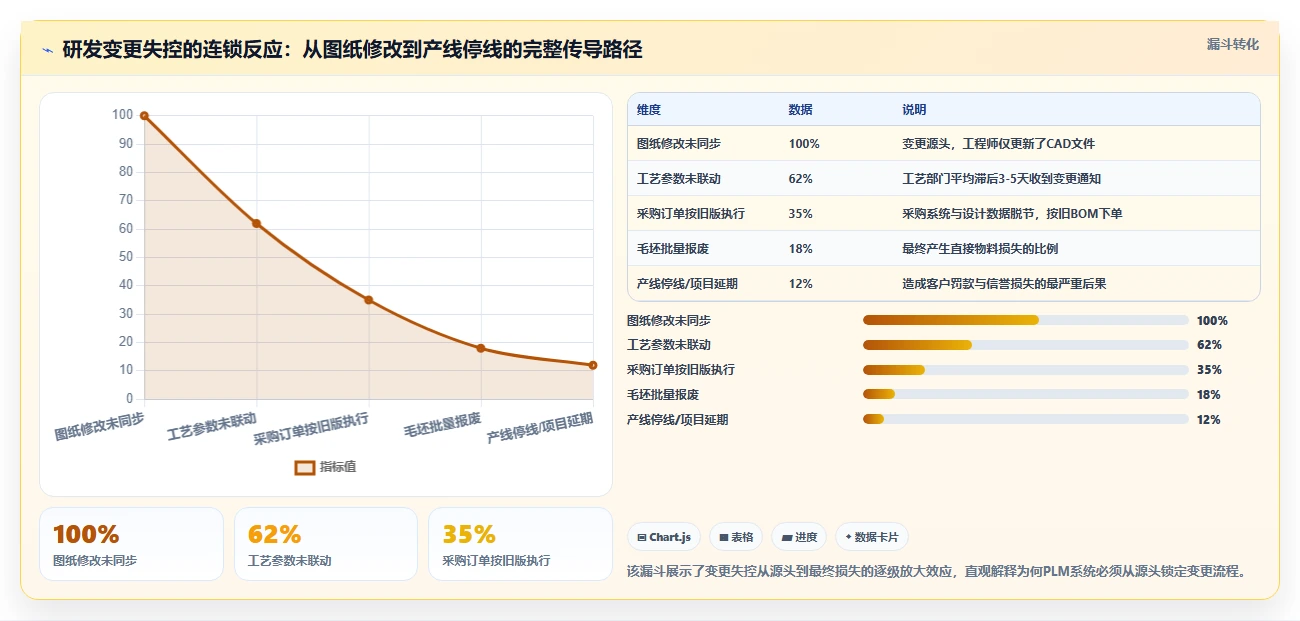The width and height of the screenshot is (1300, 621).
Task: Click the 100% value in the table
Action: pos(804,144)
